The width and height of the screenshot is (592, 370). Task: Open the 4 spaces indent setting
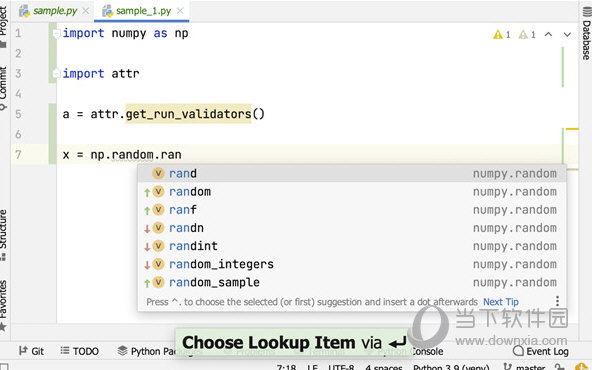(384, 367)
